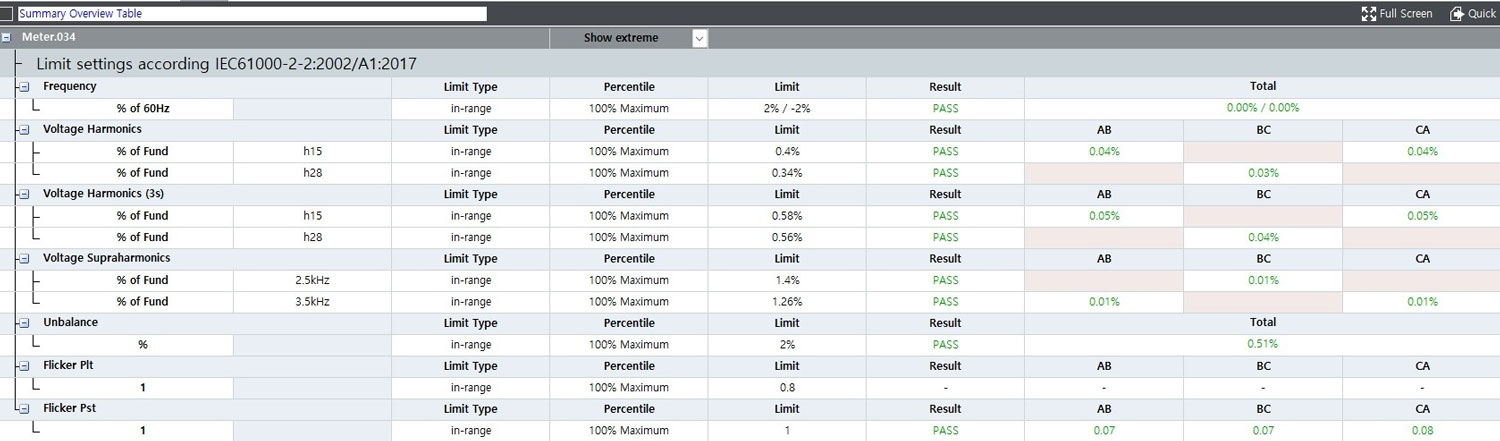Click the Full Screen expand icon
Viewport: 1500px width, 441px height.
click(x=1369, y=14)
